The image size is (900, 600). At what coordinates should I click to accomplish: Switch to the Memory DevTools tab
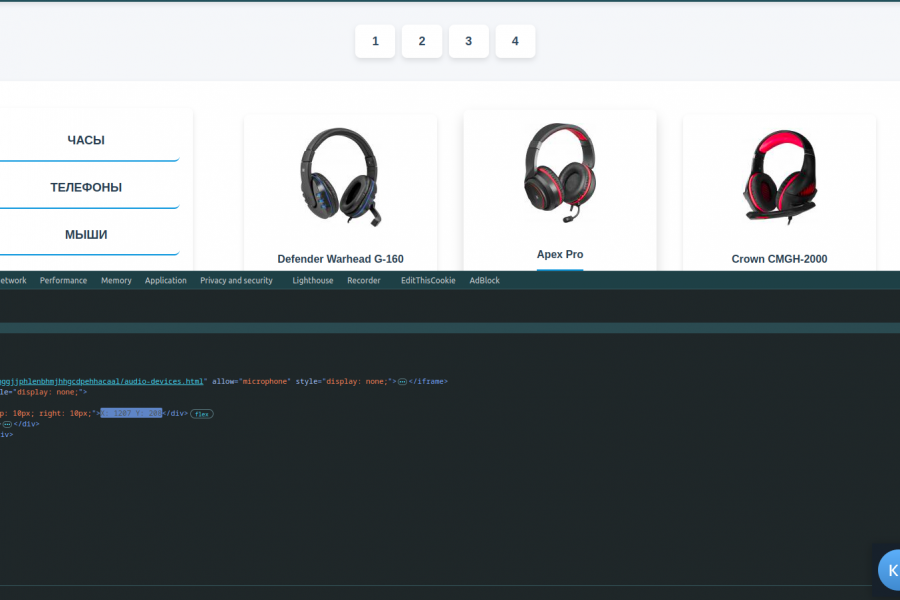tap(116, 280)
